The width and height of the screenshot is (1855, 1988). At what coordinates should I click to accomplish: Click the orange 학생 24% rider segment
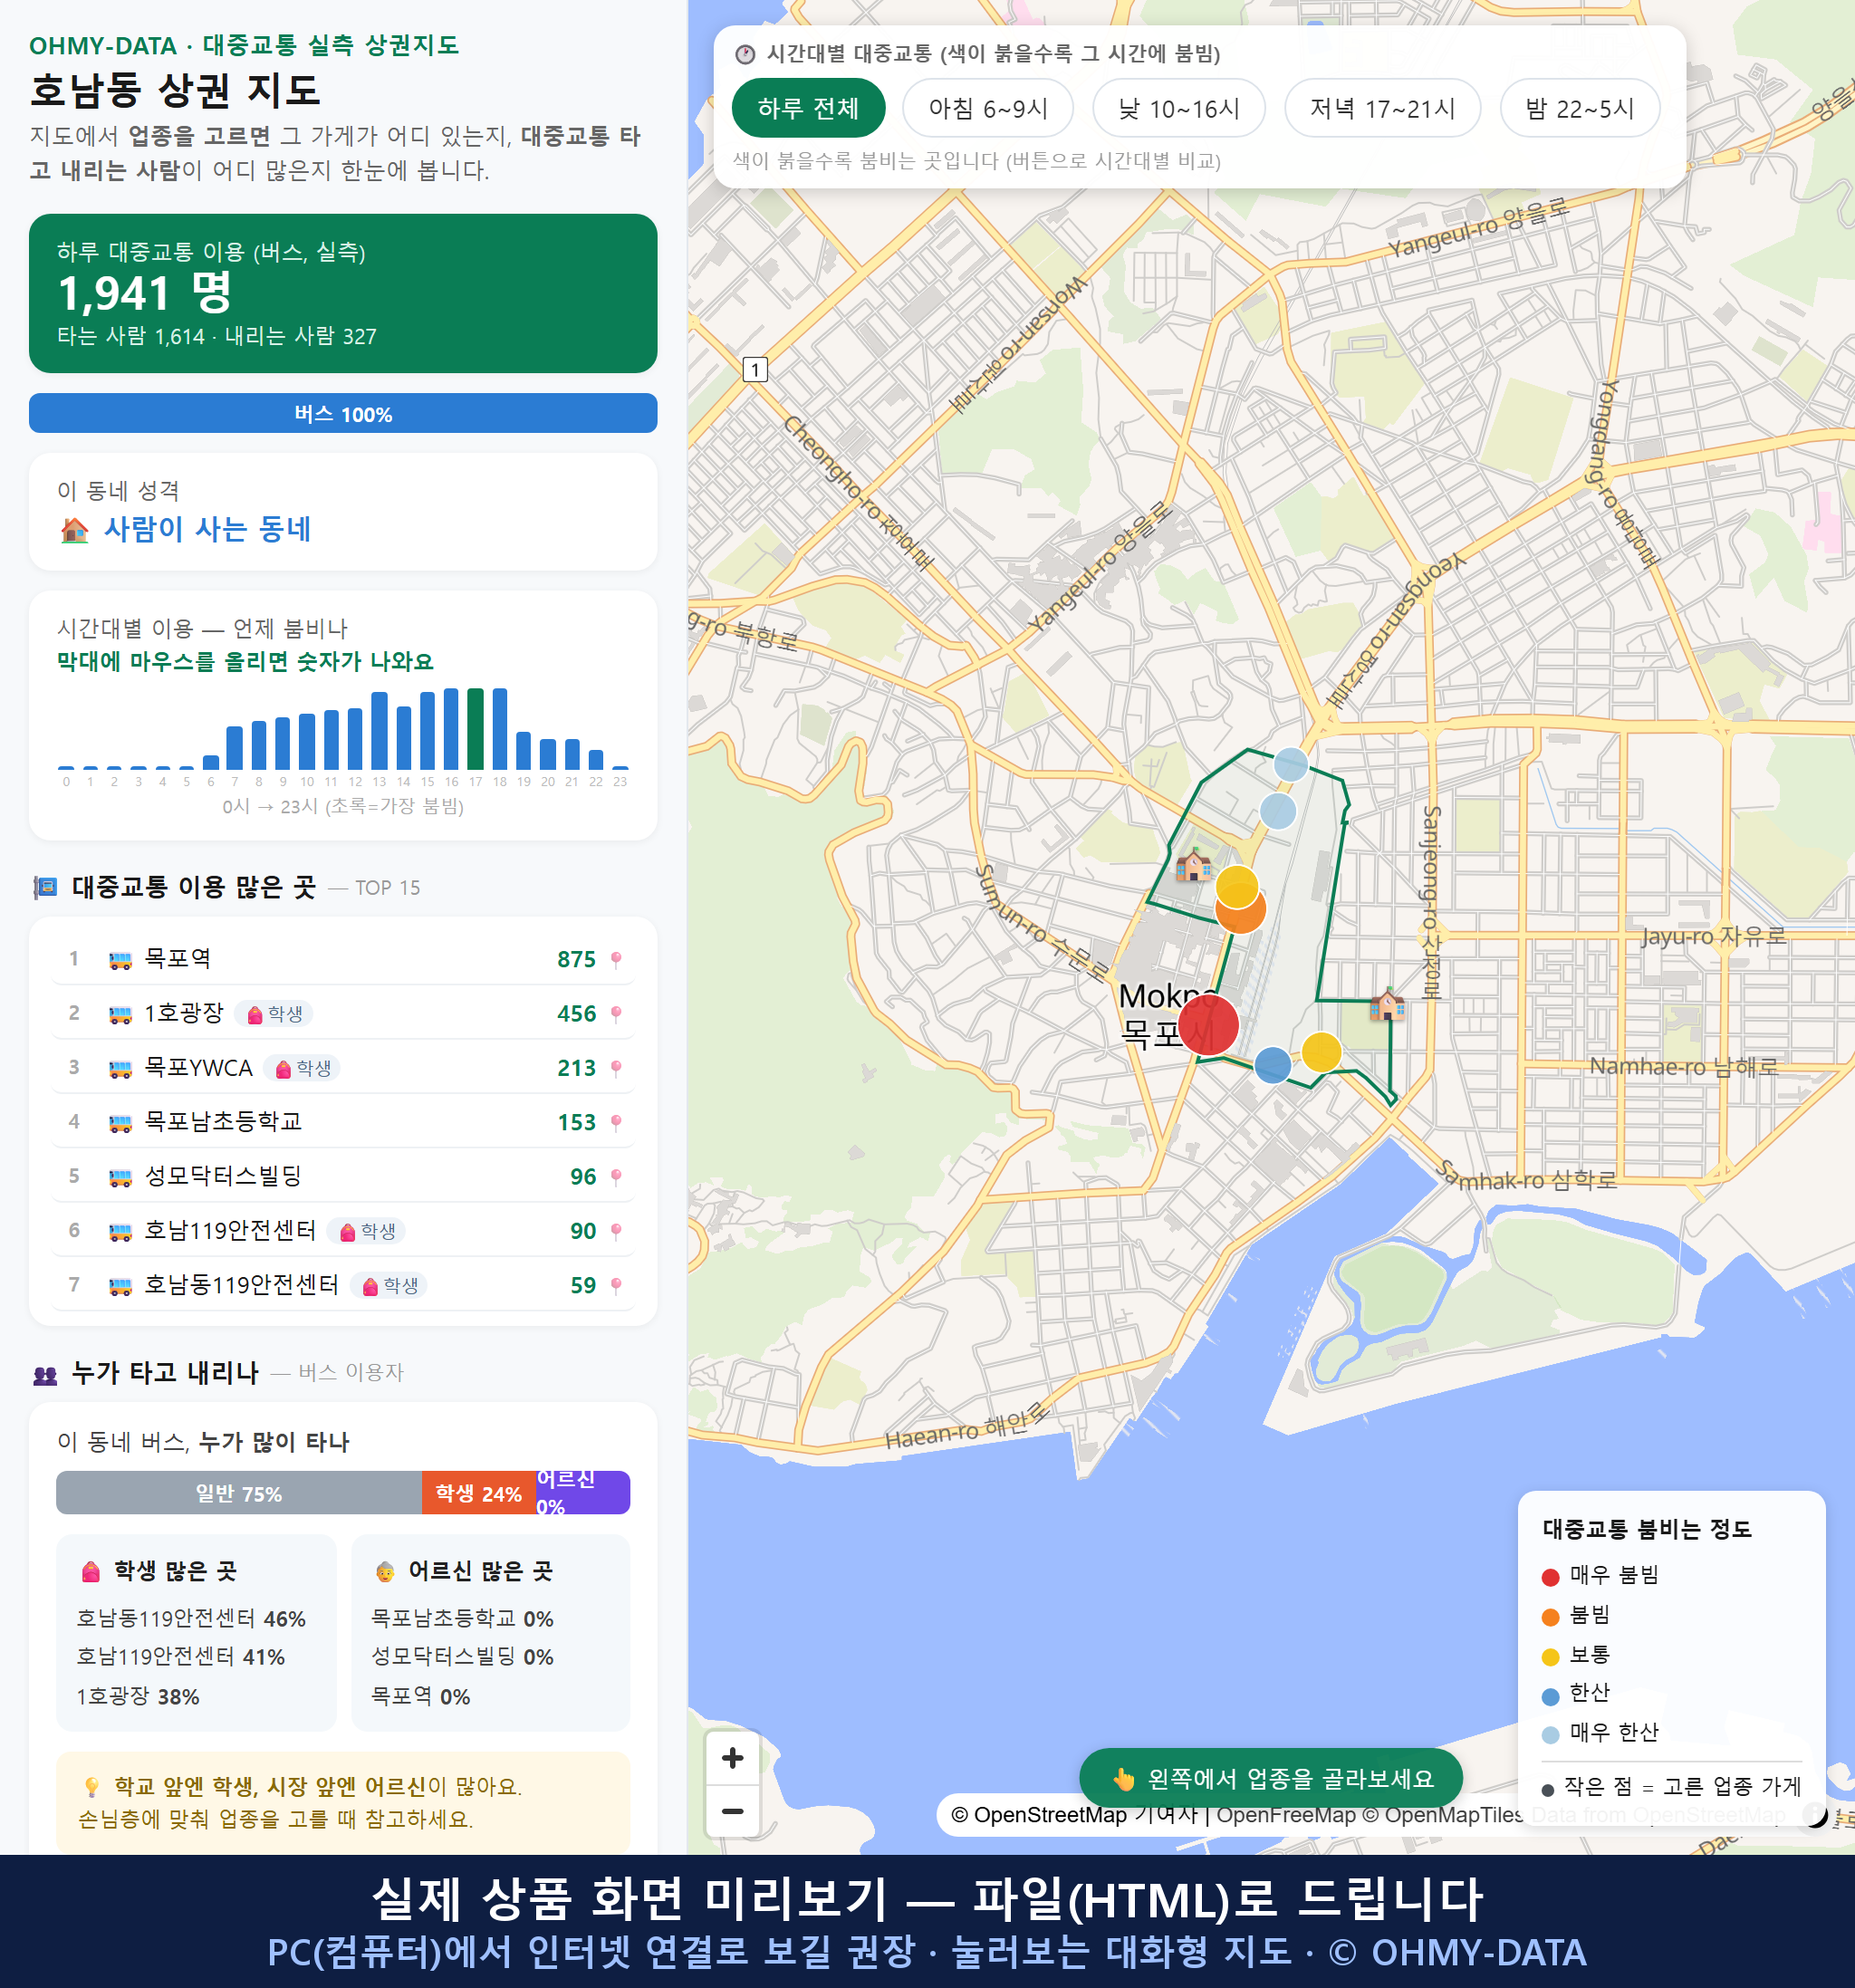point(479,1493)
